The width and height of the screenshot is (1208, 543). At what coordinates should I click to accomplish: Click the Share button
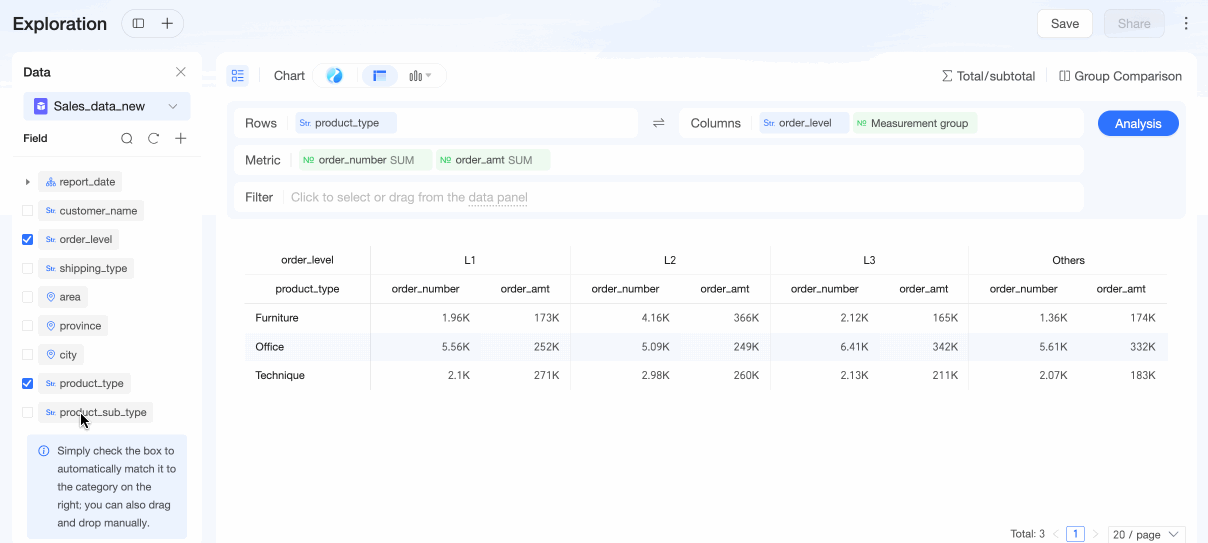coord(1134,23)
